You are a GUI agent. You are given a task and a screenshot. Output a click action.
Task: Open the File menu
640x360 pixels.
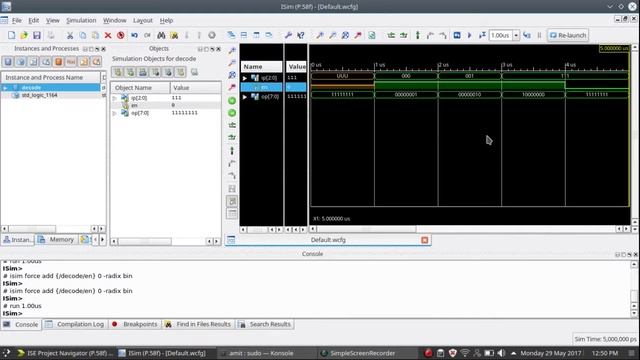[x=17, y=20]
